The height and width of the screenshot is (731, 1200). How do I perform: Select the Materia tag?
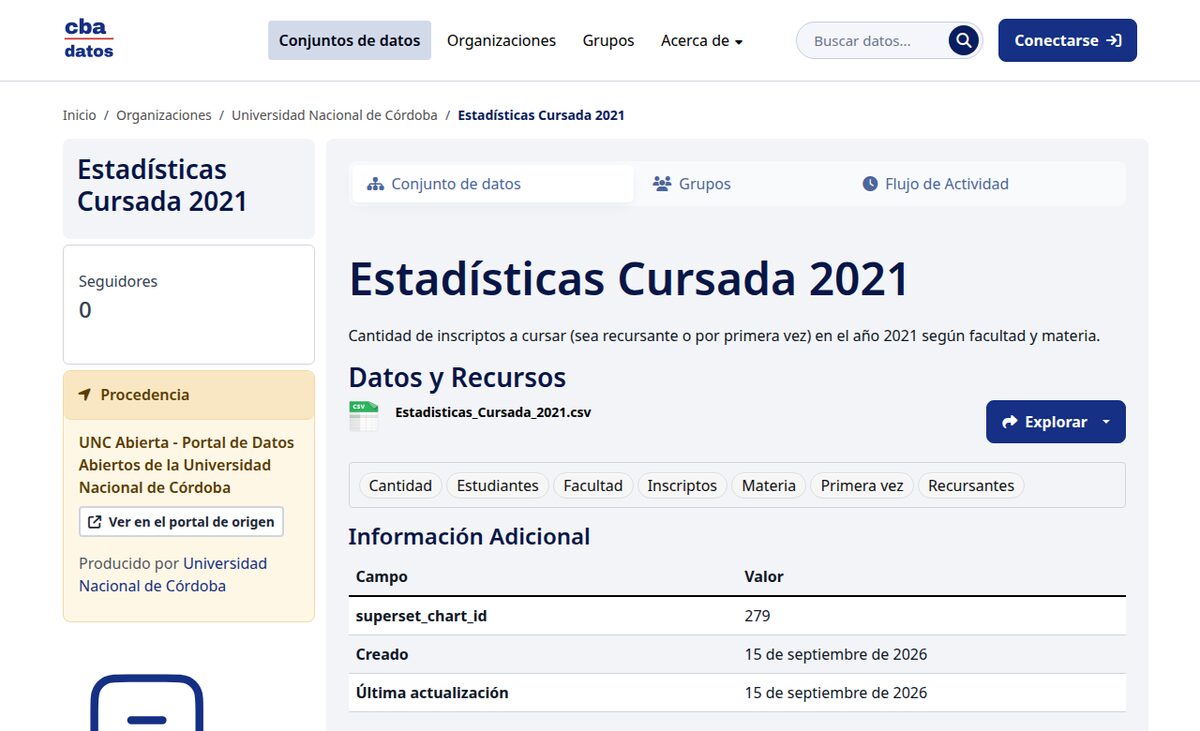[769, 485]
